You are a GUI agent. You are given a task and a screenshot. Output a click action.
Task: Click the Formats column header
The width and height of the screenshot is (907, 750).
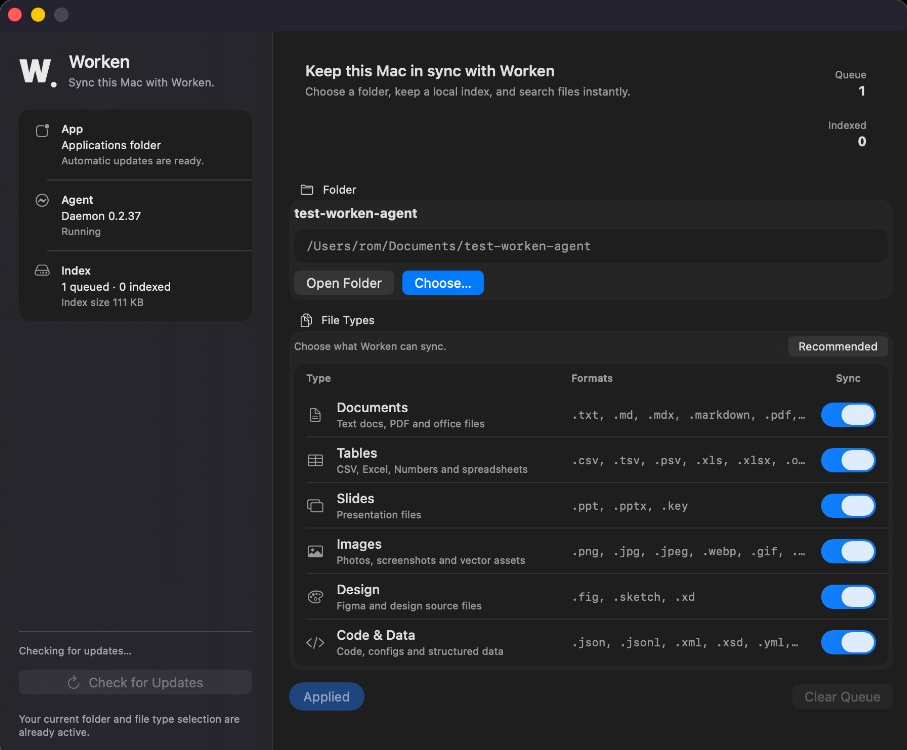pyautogui.click(x=592, y=378)
